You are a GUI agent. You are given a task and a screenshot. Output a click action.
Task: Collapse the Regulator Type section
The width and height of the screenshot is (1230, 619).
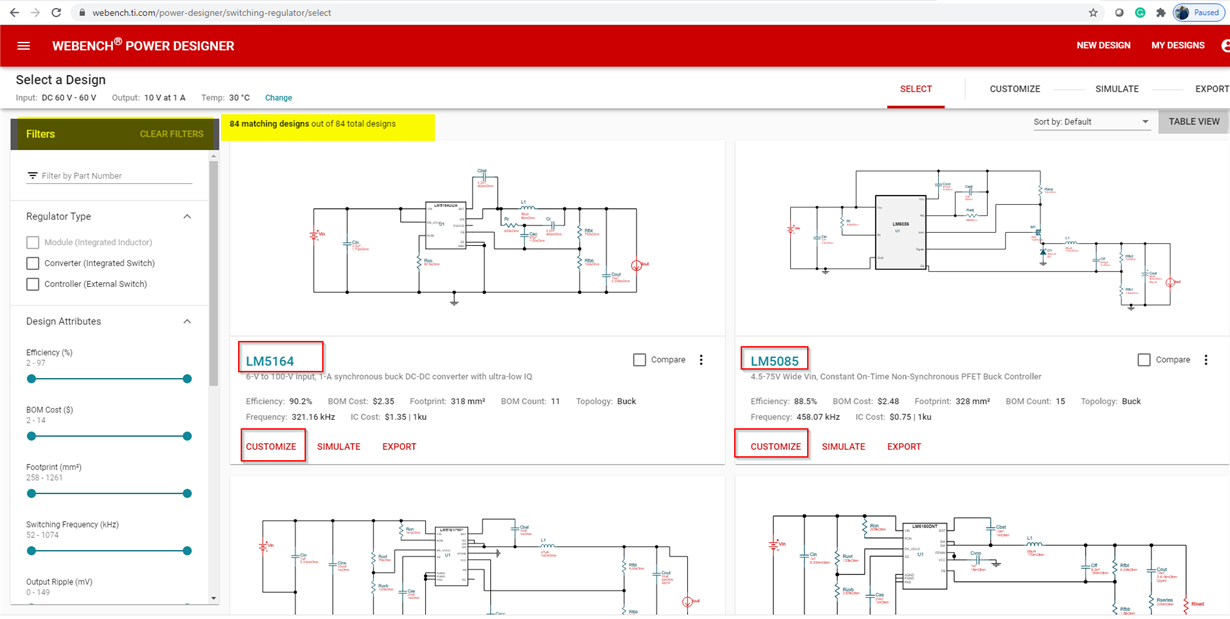point(187,217)
